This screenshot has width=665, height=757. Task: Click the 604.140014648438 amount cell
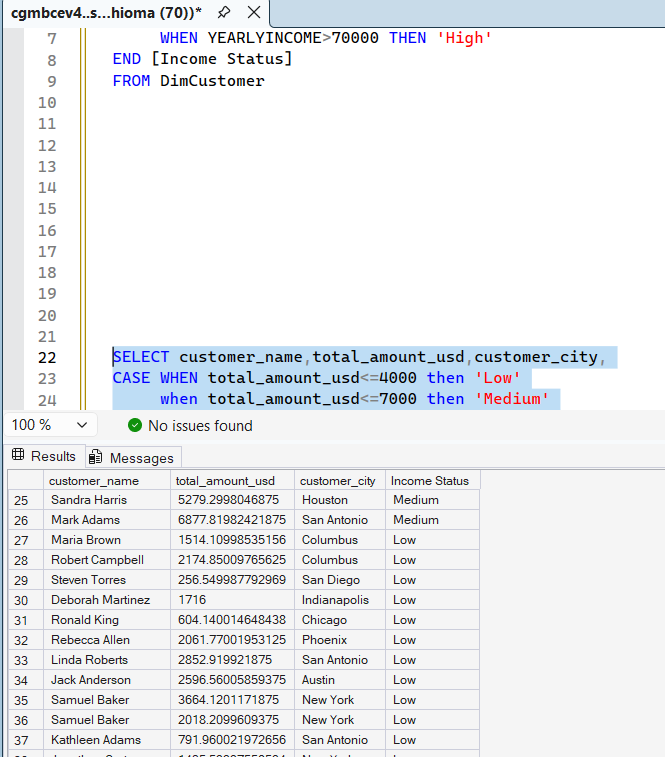click(232, 620)
